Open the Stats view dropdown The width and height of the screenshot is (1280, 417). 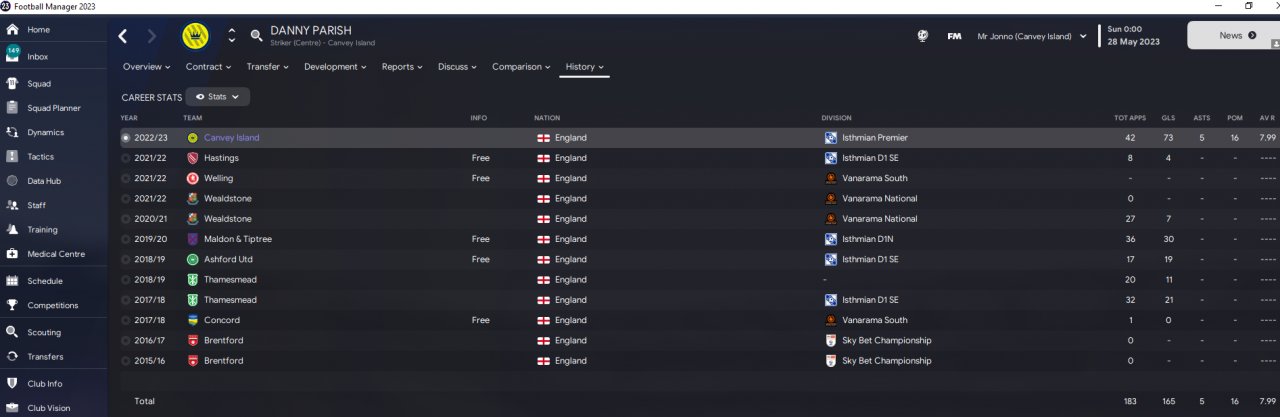click(217, 97)
